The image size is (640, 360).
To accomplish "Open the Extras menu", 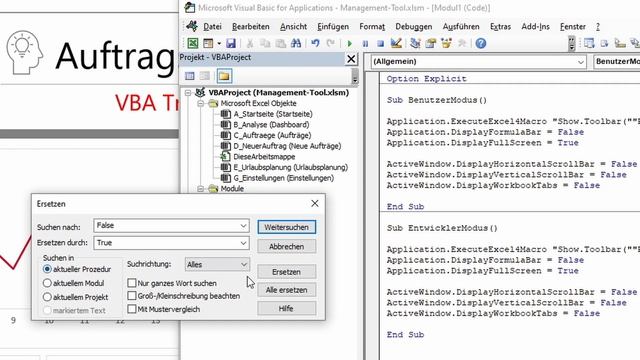I will [x=500, y=27].
